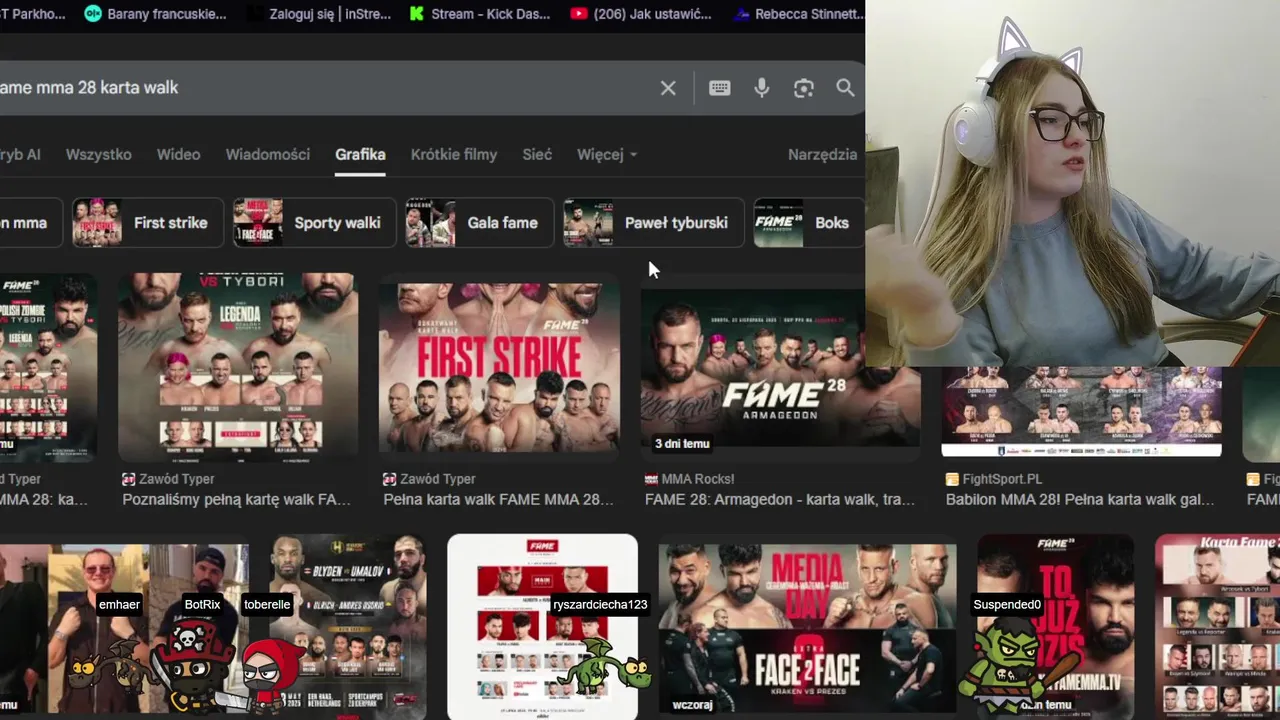Filter images by Paweł tyburski chip
This screenshot has width=1280, height=720.
pos(653,222)
